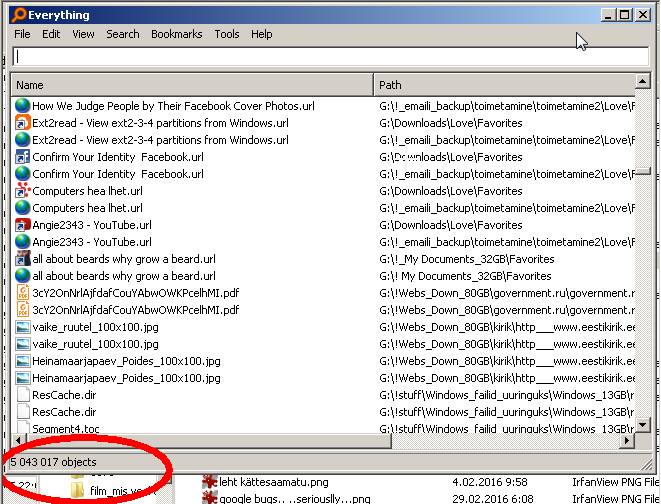
Task: Select How We Judge People by Their Facebook Cover Photos.url
Action: click(x=173, y=106)
